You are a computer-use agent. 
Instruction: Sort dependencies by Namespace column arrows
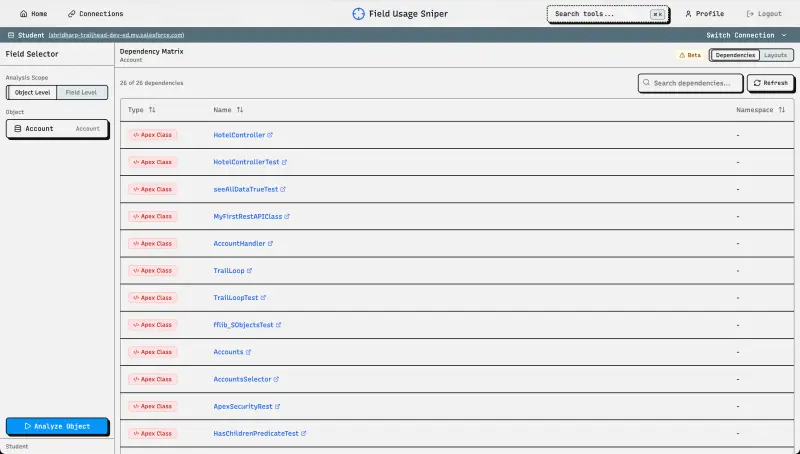tap(782, 110)
